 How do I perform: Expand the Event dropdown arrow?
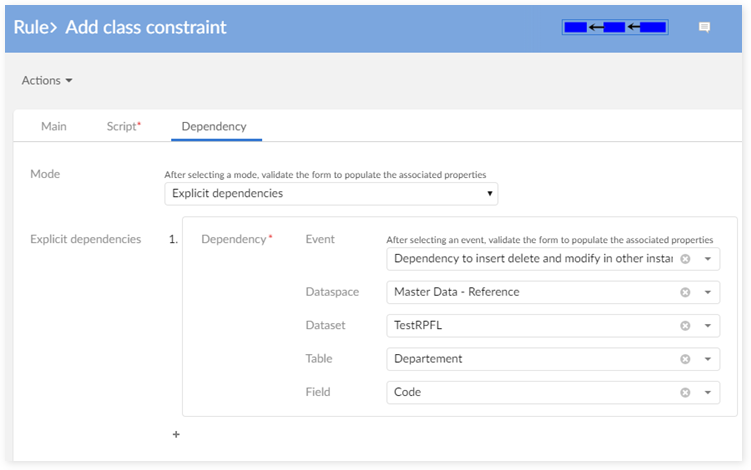707,259
